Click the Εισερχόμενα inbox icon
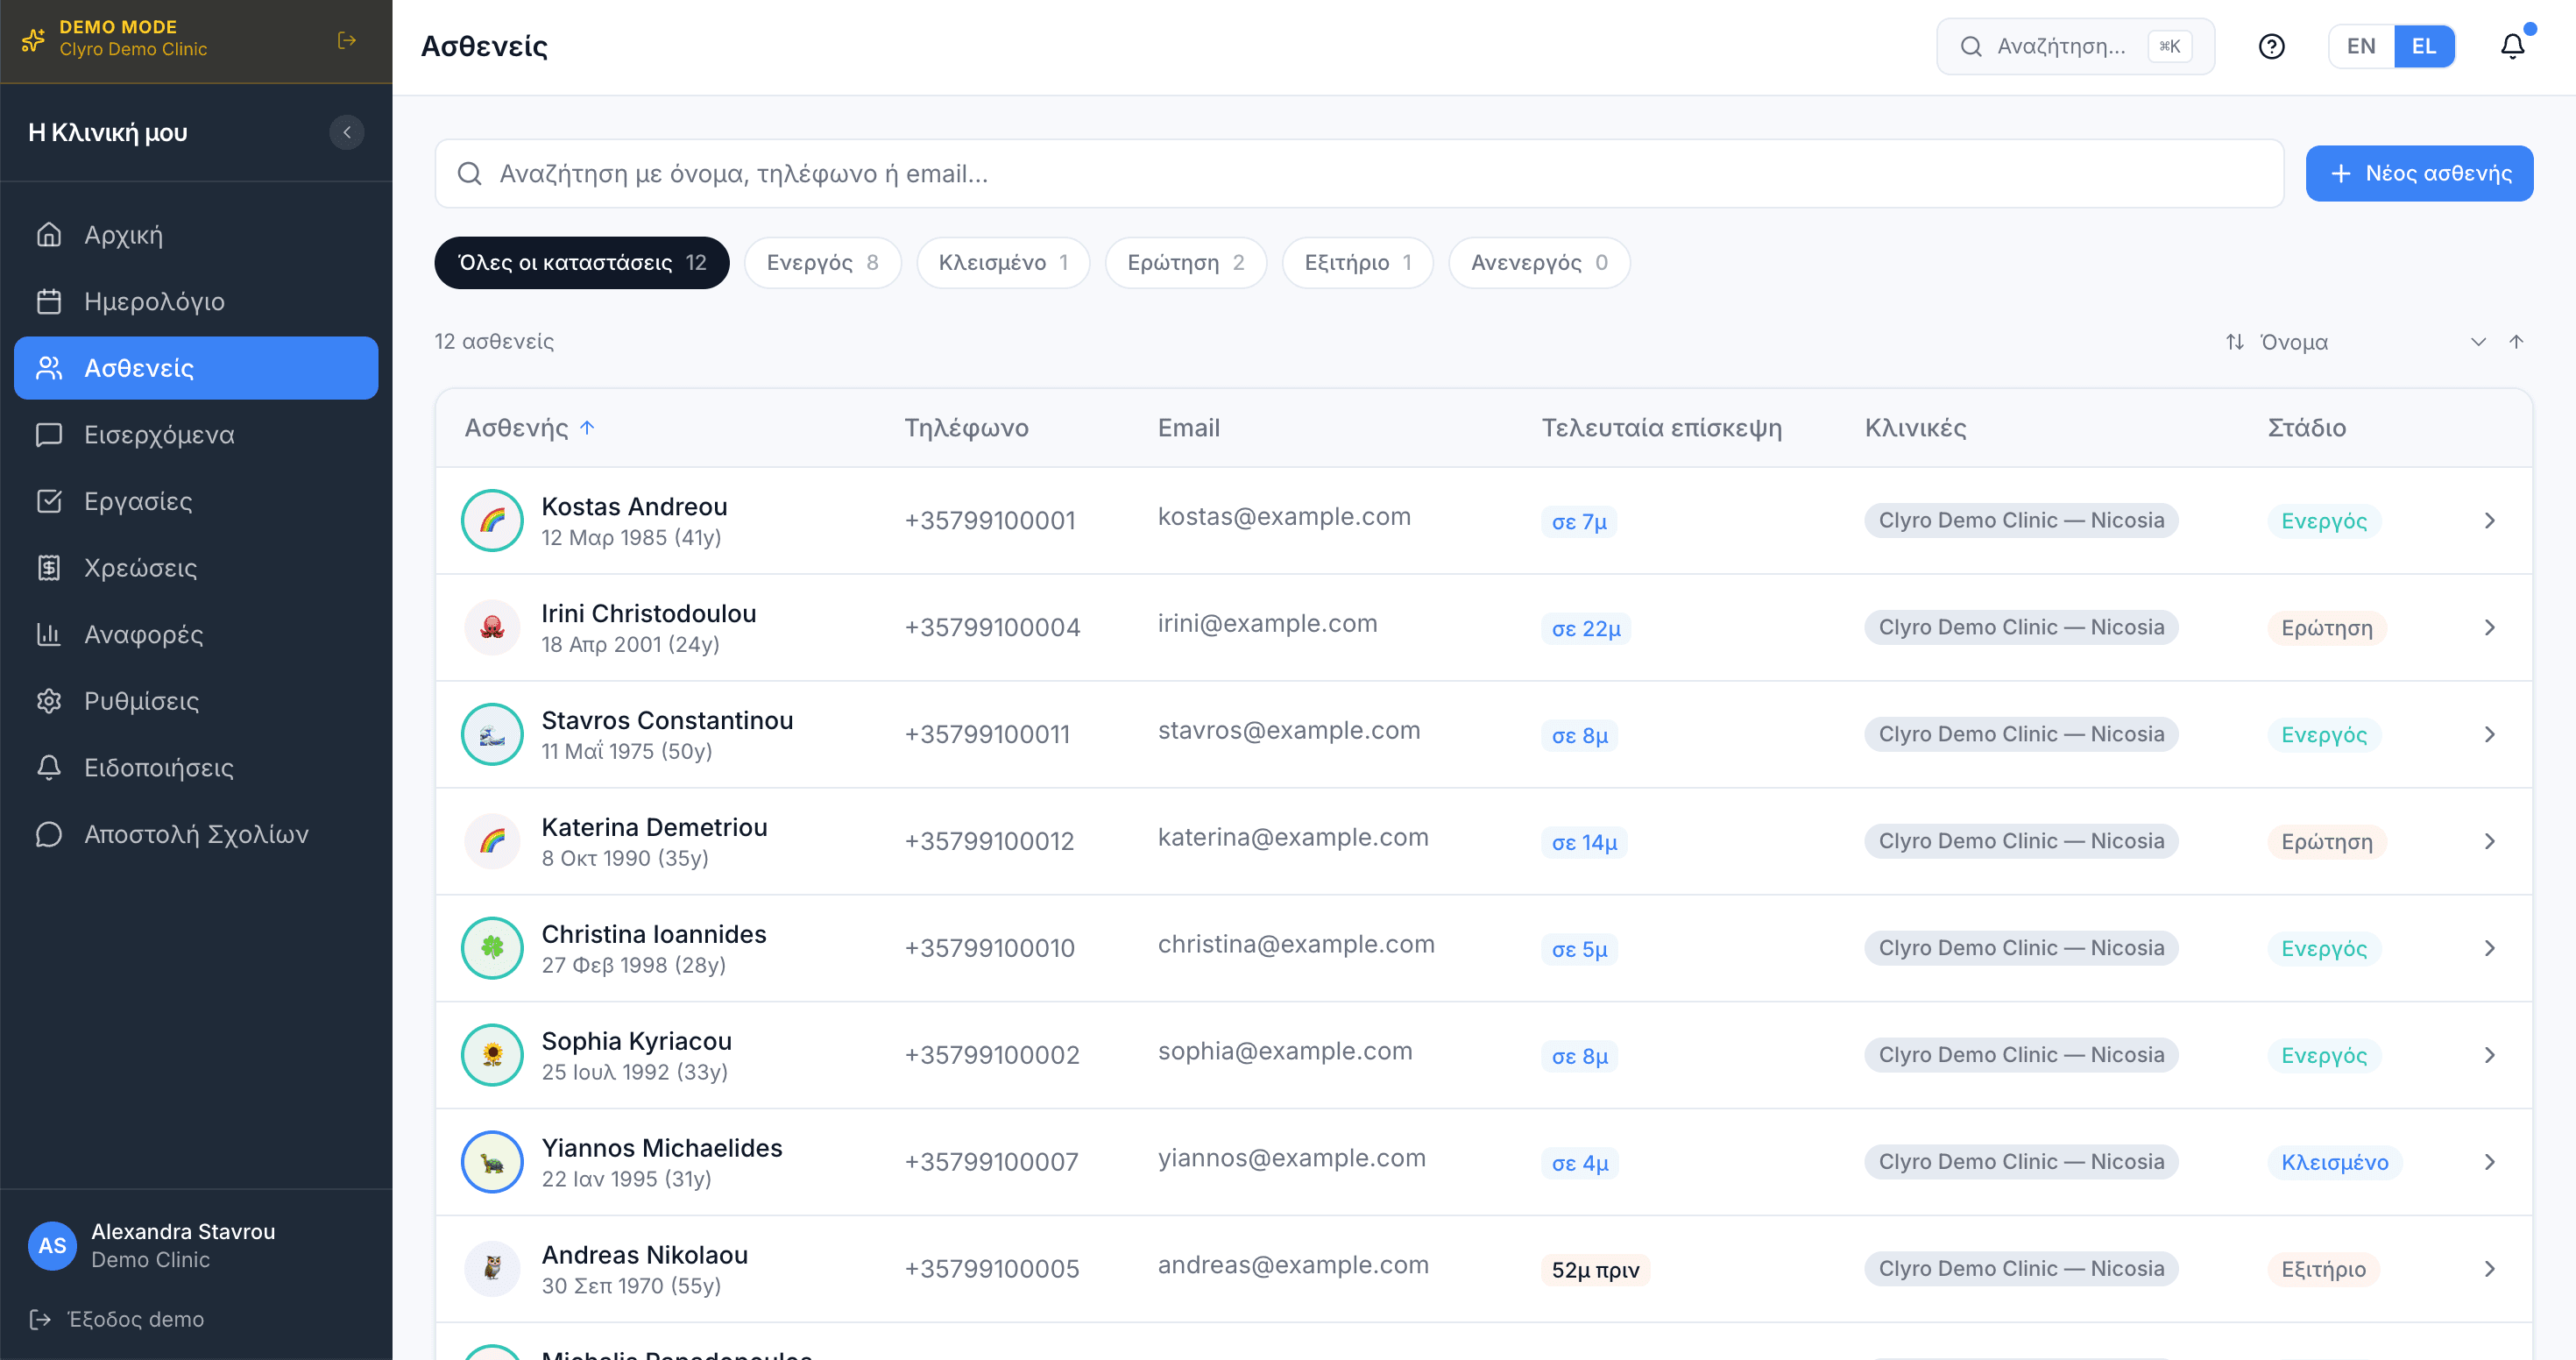 [49, 434]
